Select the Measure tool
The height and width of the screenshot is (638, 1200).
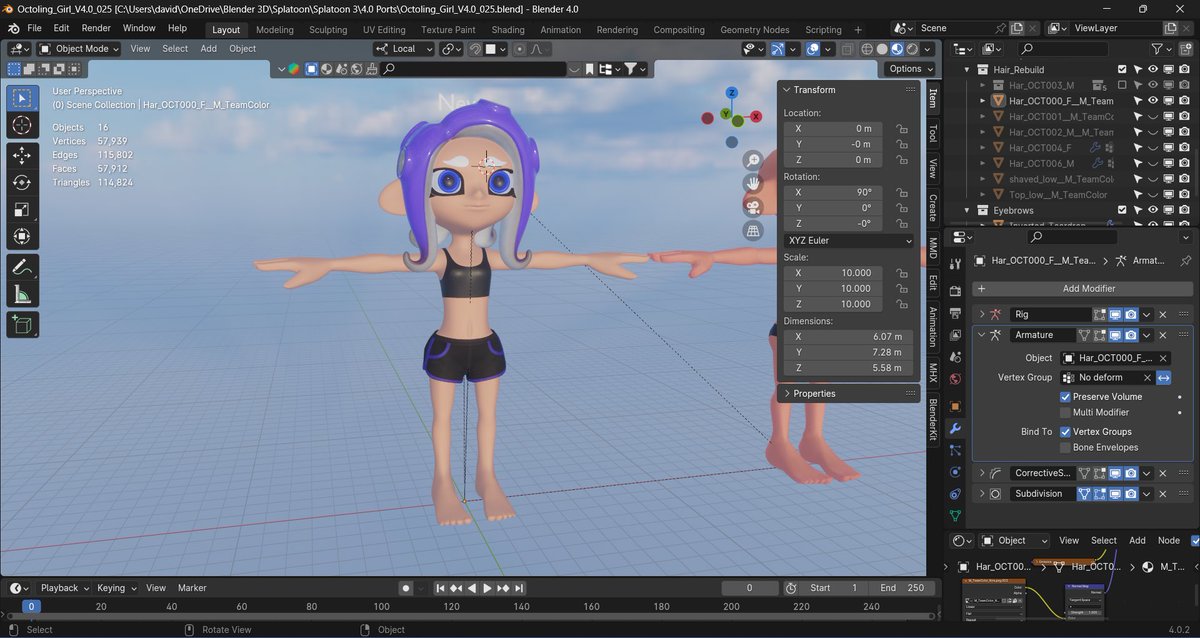(23, 294)
